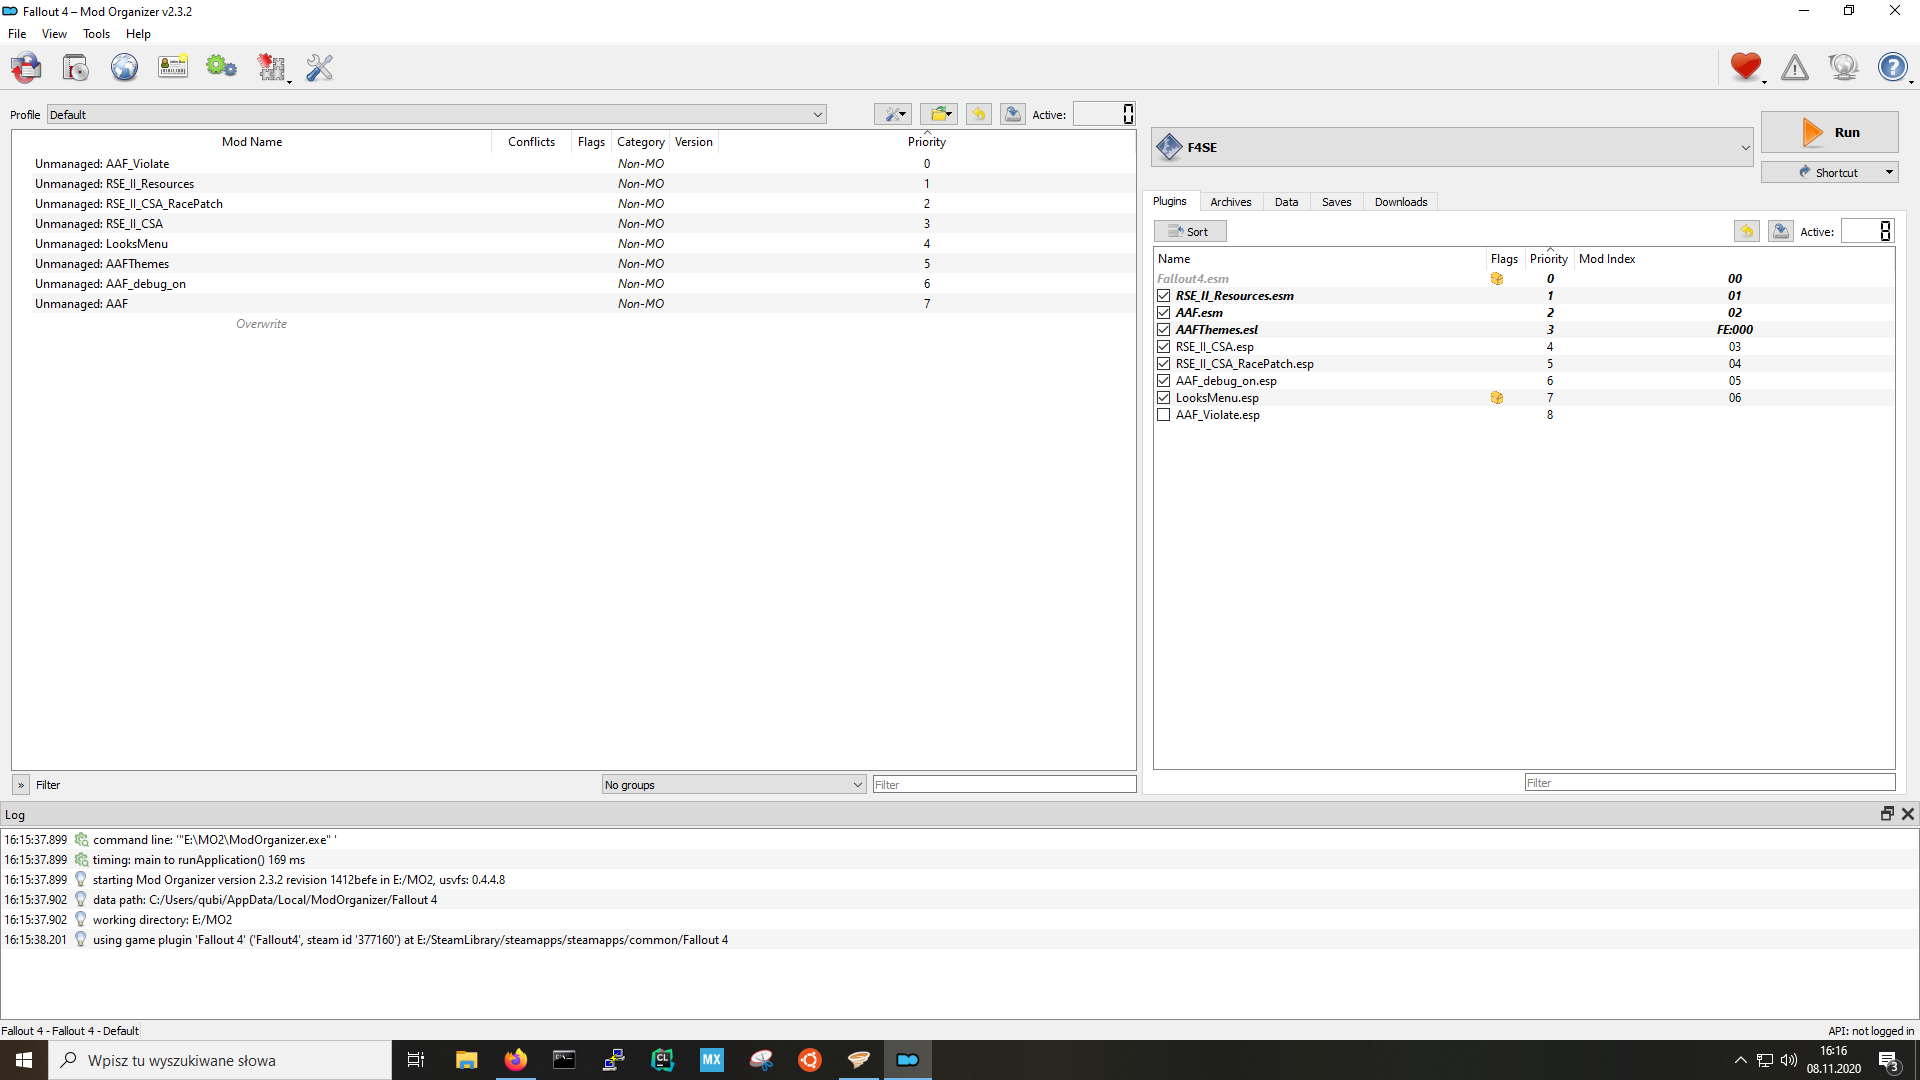Click the Run button
The image size is (1920, 1080).
coord(1829,132)
